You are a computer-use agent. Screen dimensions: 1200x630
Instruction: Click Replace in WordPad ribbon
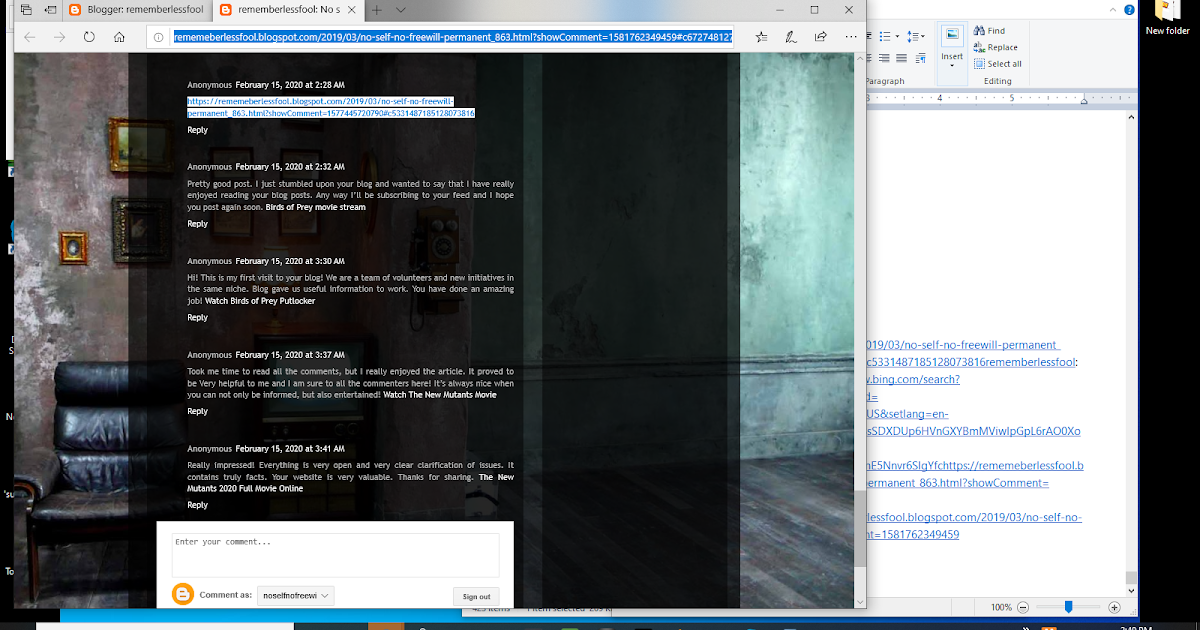click(995, 47)
